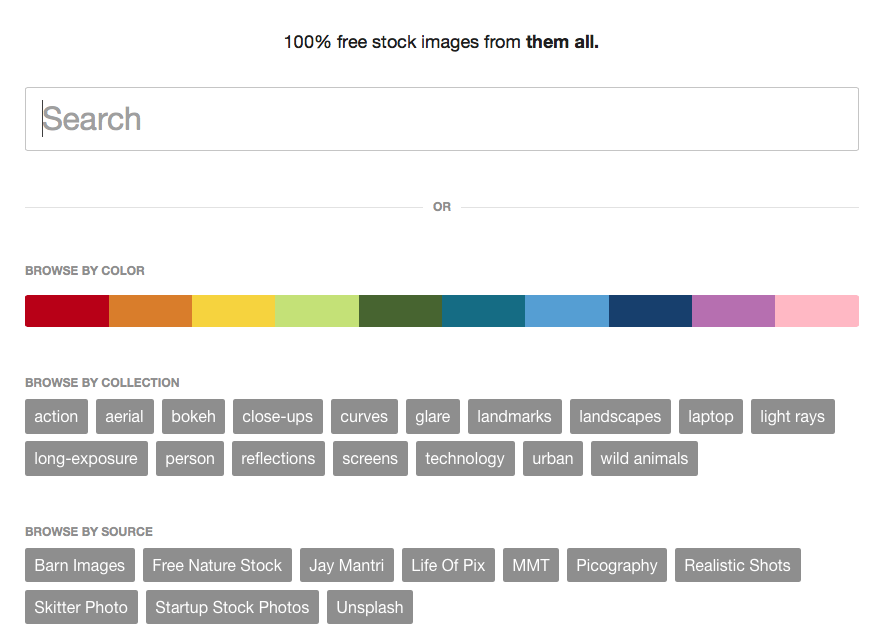Click the glare collection tag
The height and width of the screenshot is (644, 884).
click(x=433, y=417)
